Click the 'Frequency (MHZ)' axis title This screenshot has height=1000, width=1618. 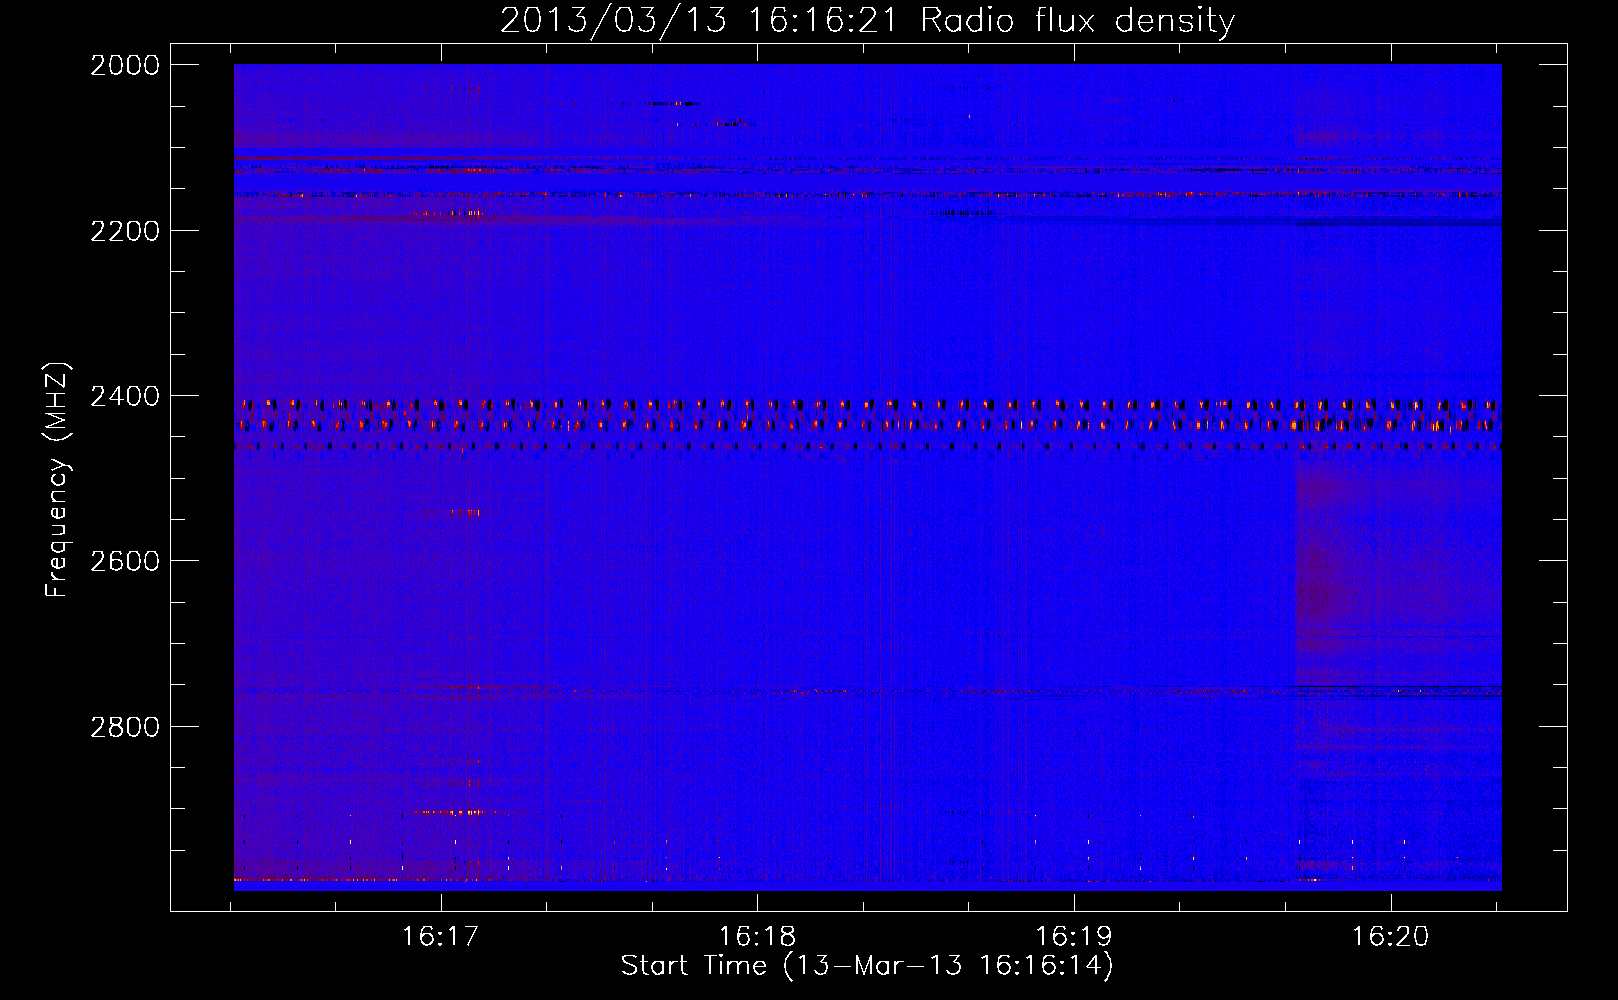click(x=58, y=480)
